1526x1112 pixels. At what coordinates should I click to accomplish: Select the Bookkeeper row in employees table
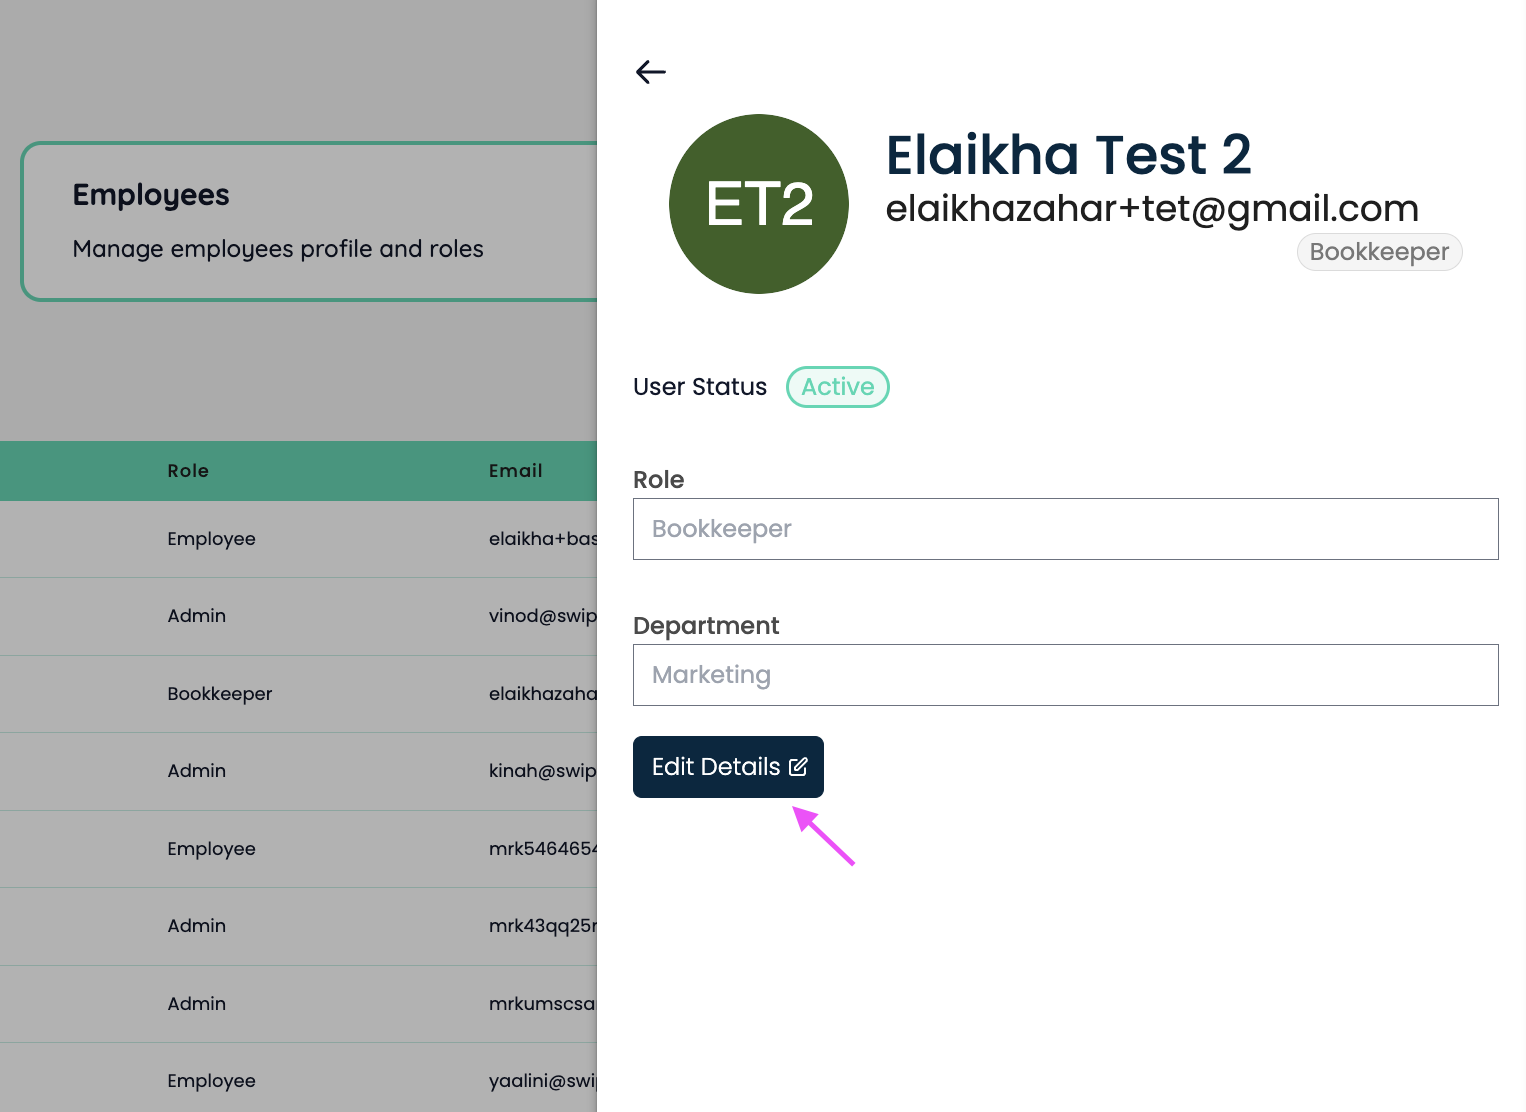(x=298, y=694)
